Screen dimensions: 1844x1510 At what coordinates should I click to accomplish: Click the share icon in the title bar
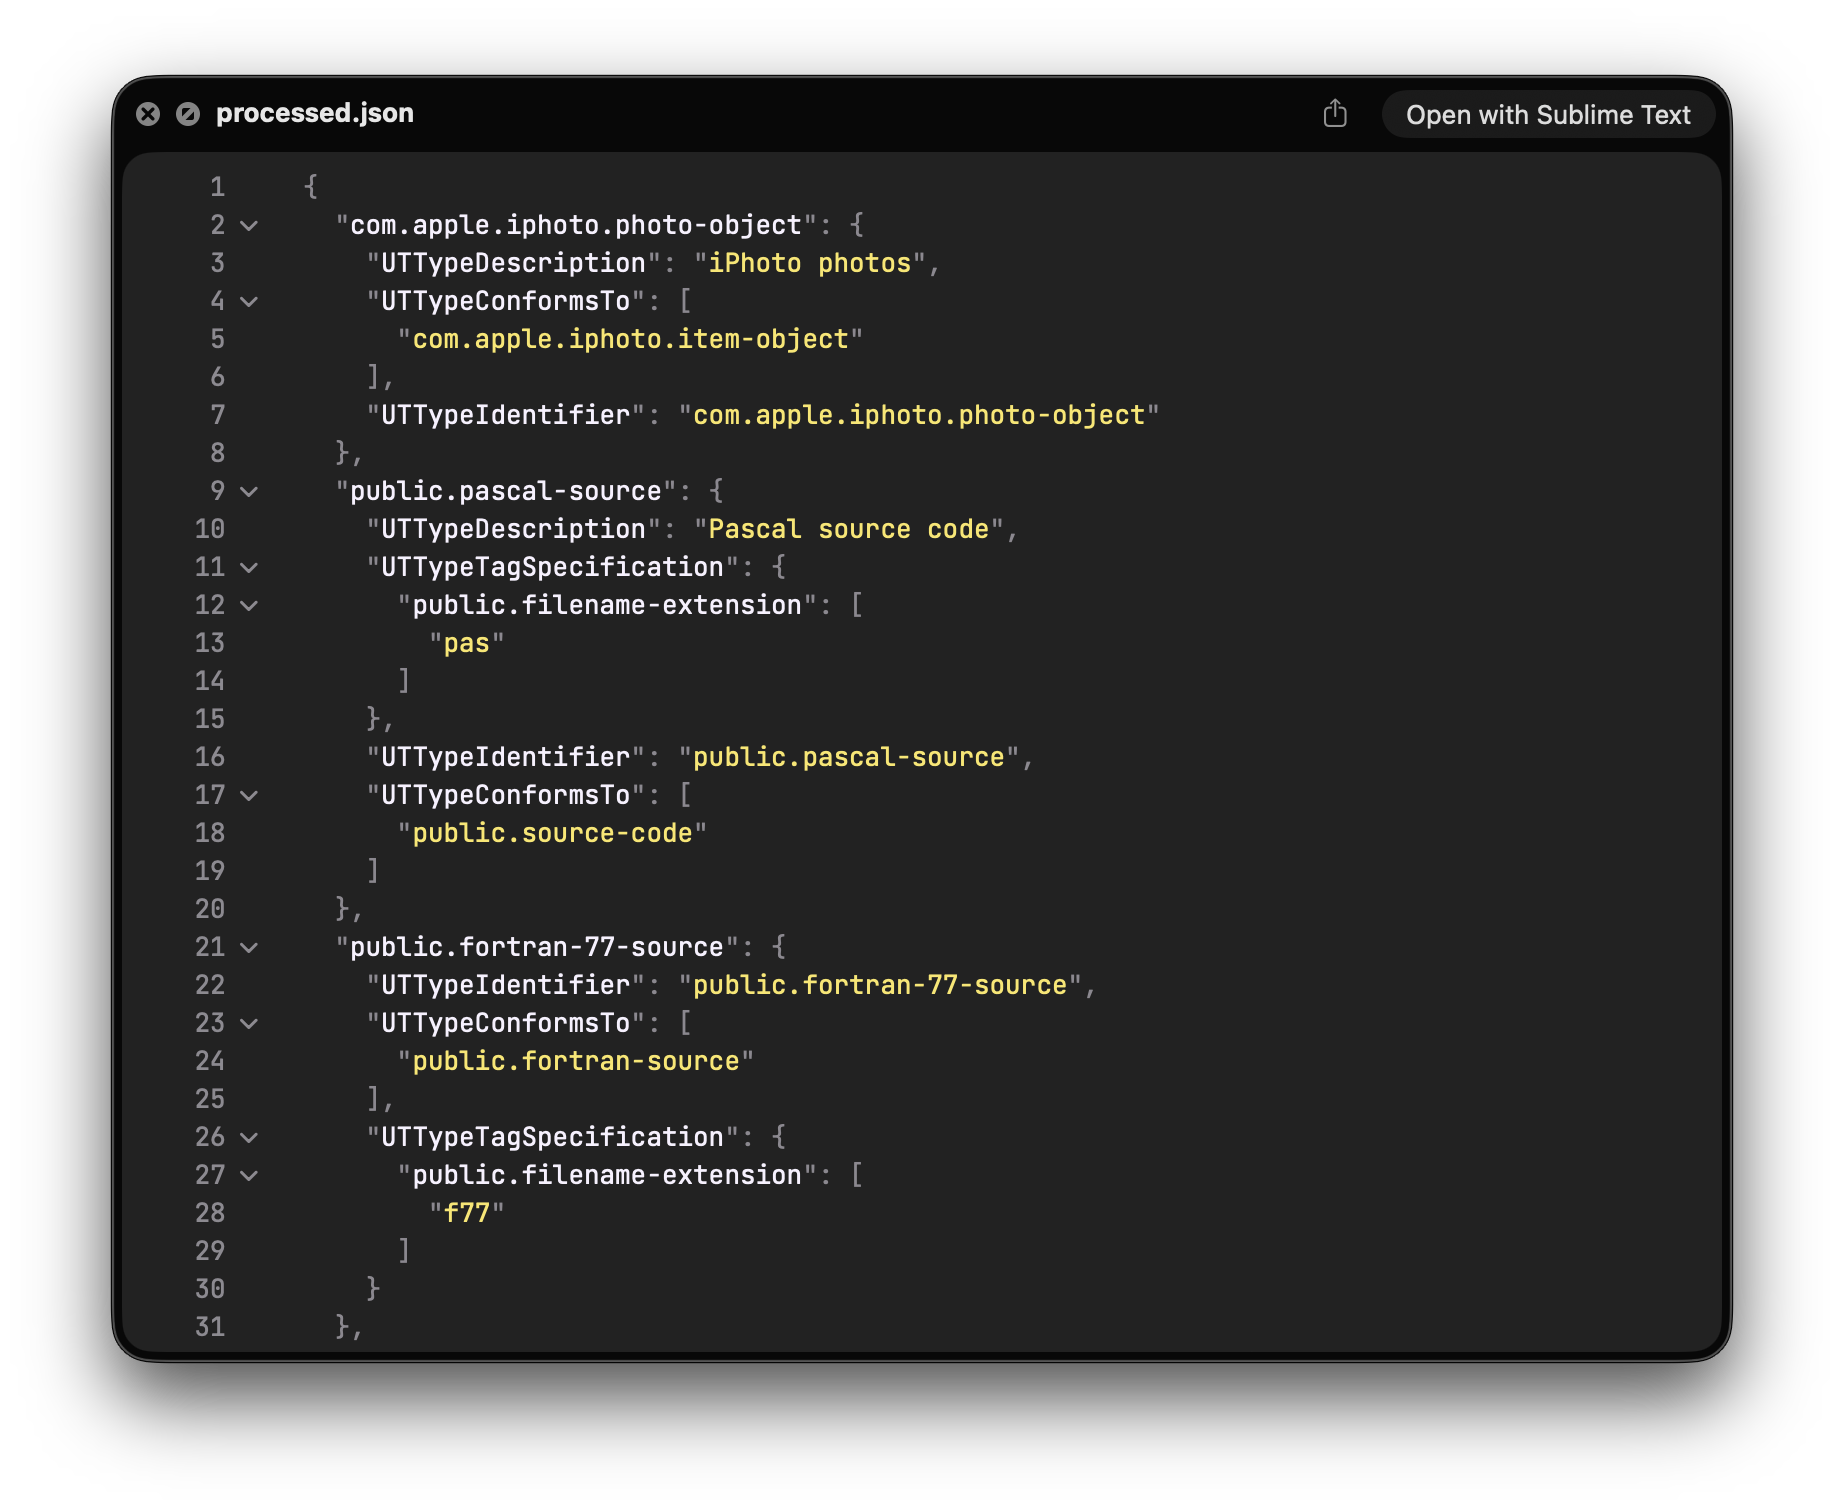(1335, 114)
